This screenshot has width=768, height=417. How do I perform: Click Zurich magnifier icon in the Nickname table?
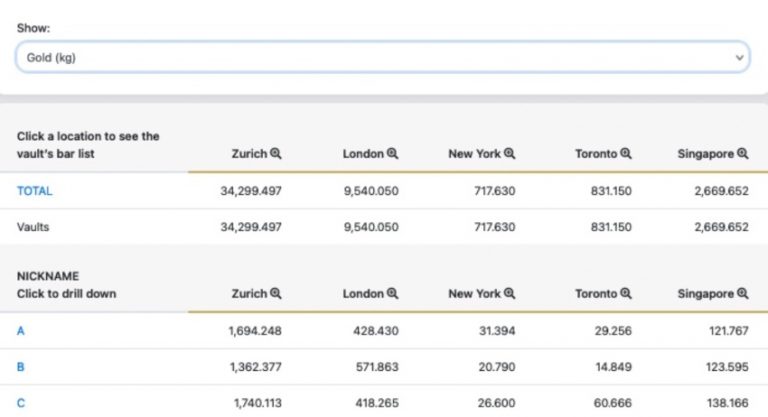(276, 294)
